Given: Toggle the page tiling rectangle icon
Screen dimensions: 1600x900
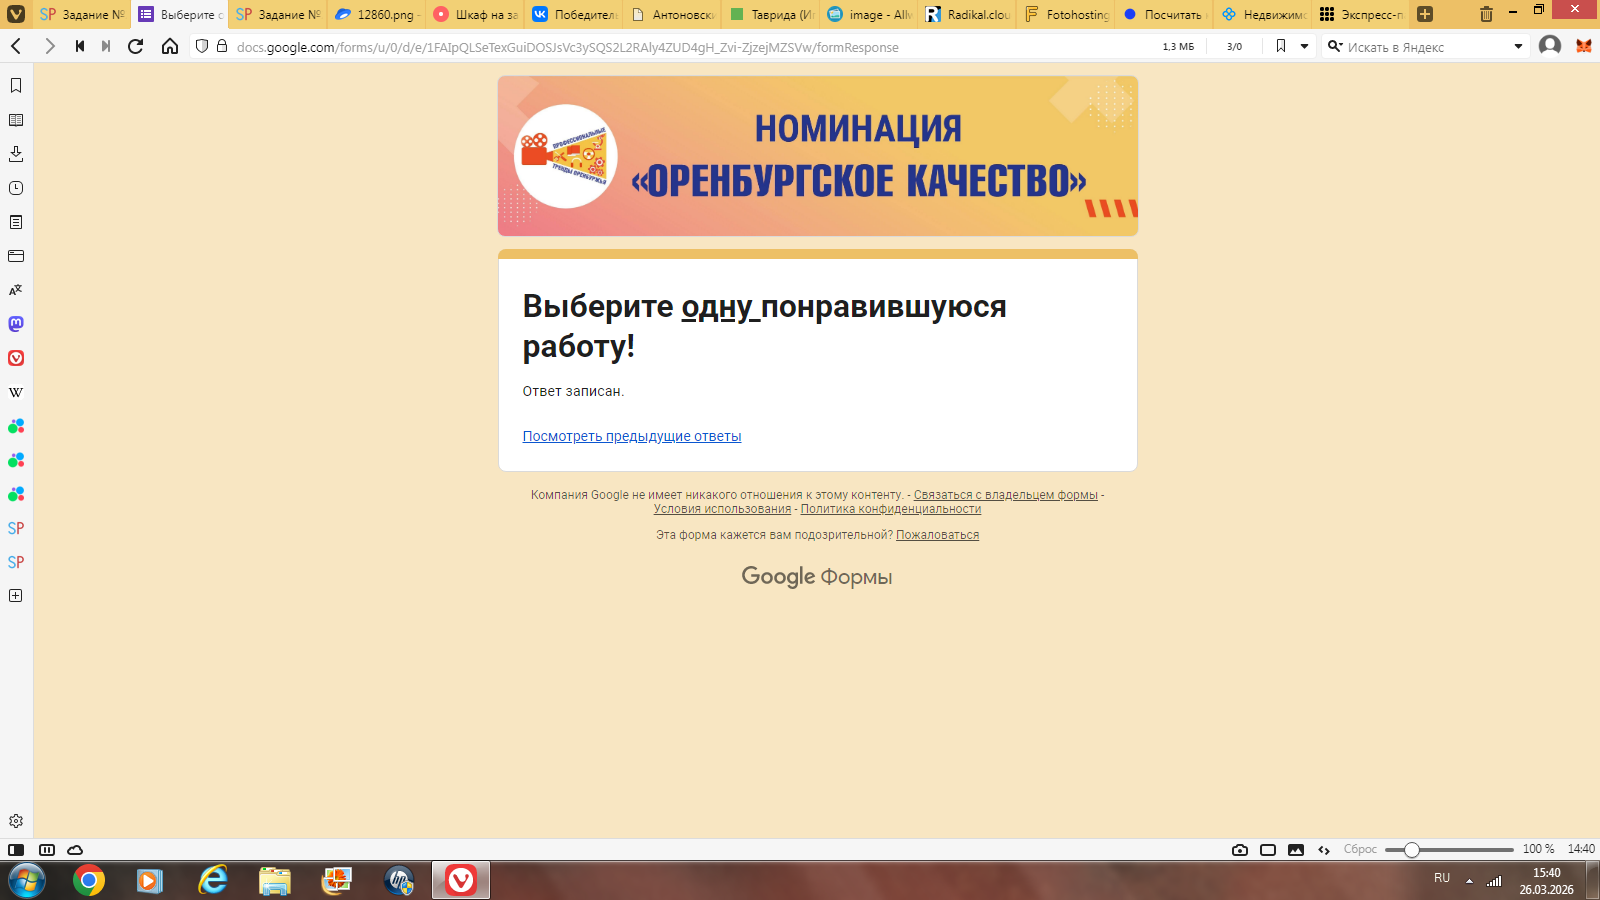Looking at the screenshot, I should (x=1268, y=850).
